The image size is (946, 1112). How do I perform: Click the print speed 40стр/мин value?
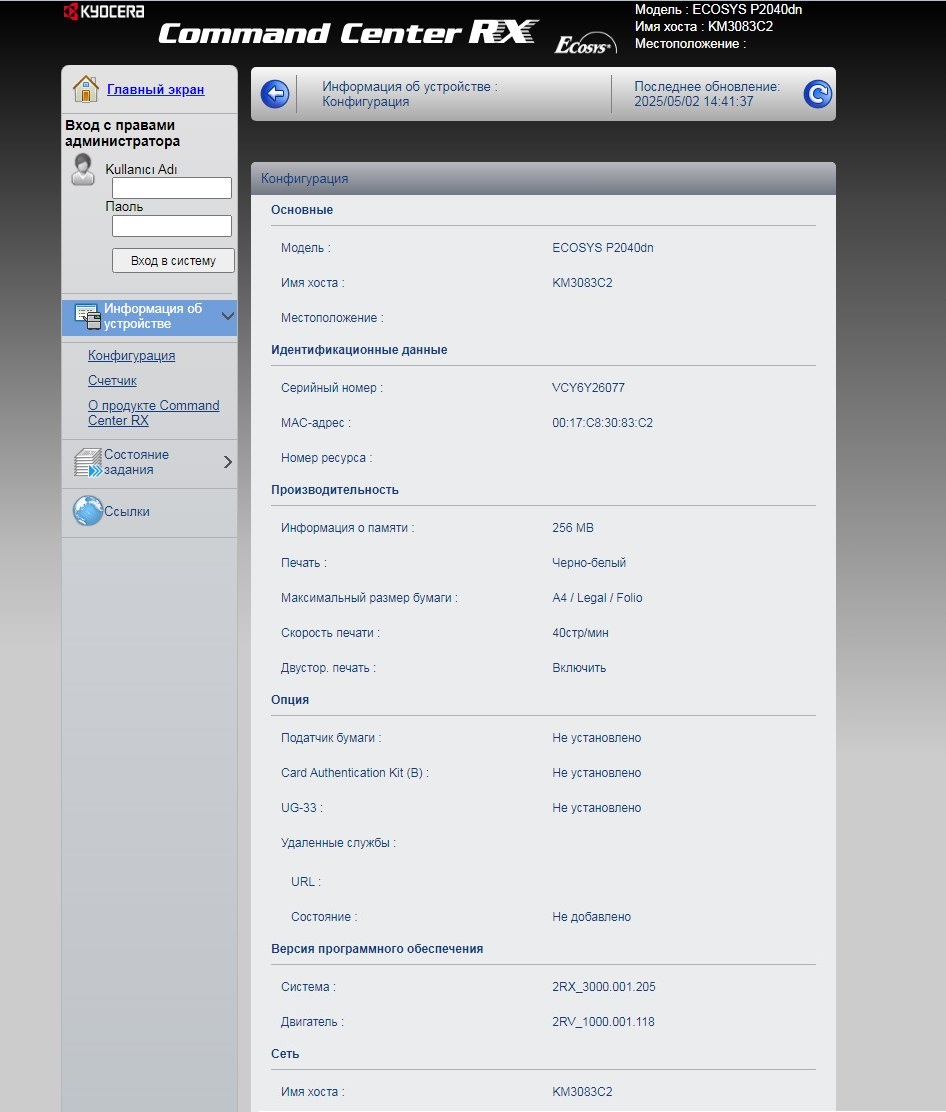coord(580,633)
